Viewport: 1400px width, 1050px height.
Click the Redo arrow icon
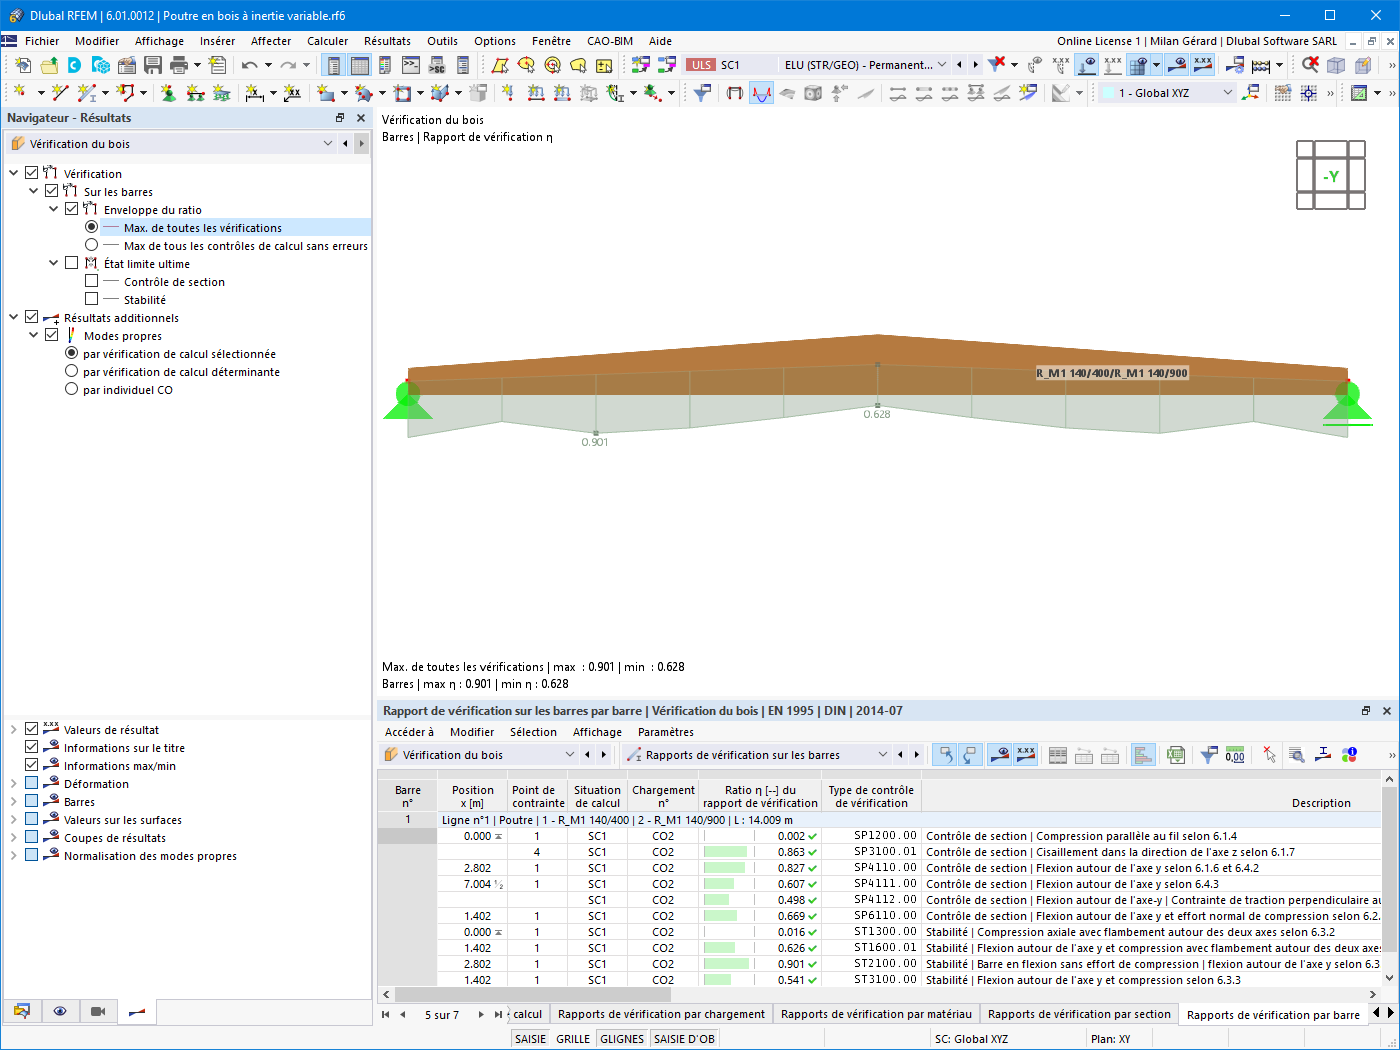(288, 65)
